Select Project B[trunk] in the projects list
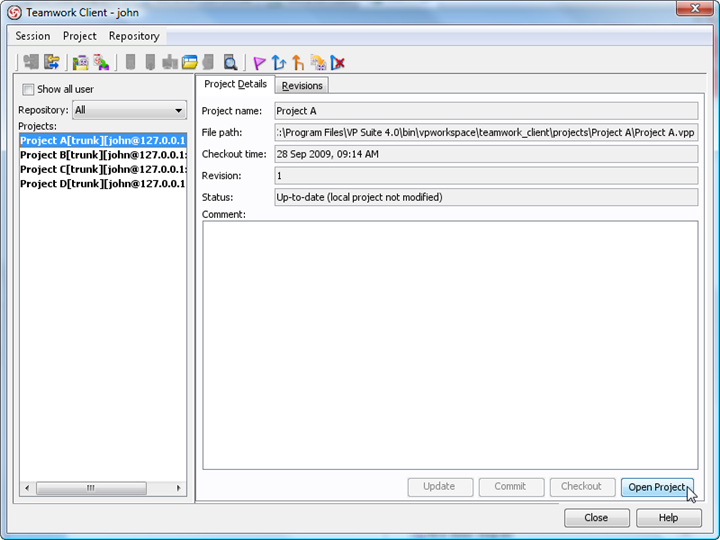This screenshot has height=540, width=720. [103, 155]
